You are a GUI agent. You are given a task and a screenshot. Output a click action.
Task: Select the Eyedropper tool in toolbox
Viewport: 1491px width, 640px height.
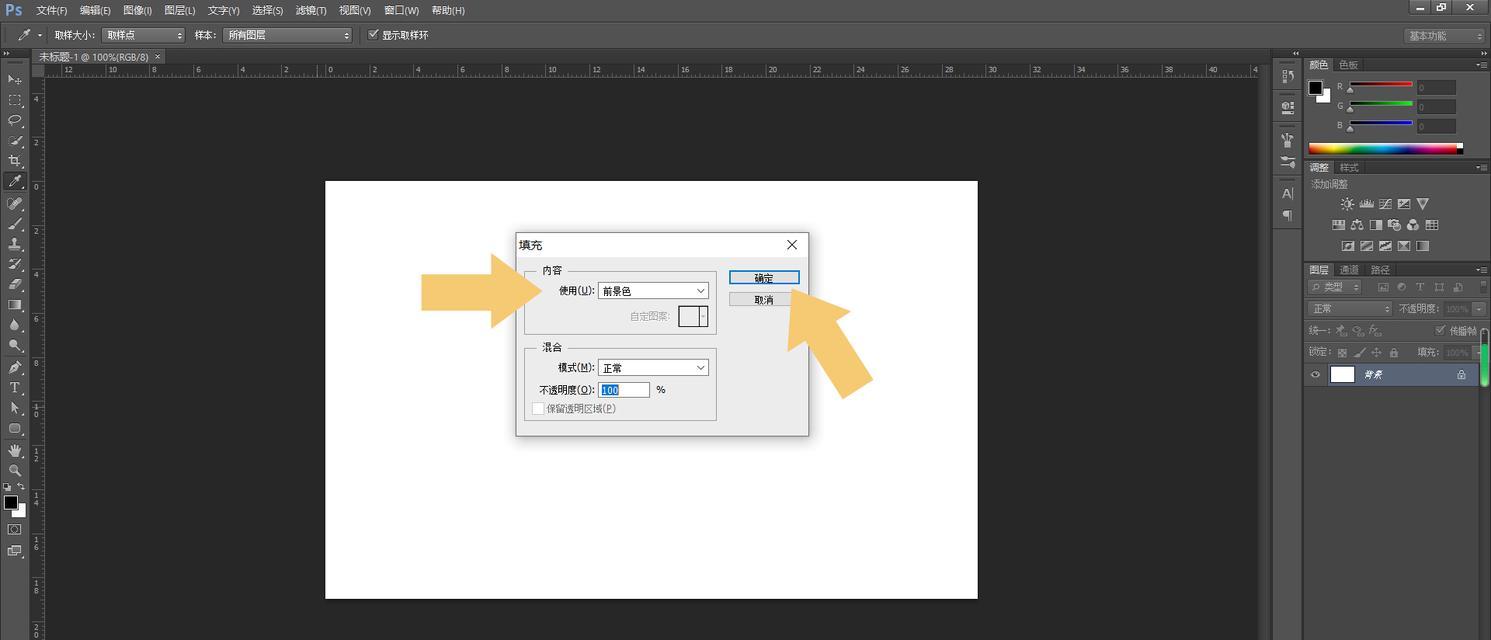[x=15, y=182]
